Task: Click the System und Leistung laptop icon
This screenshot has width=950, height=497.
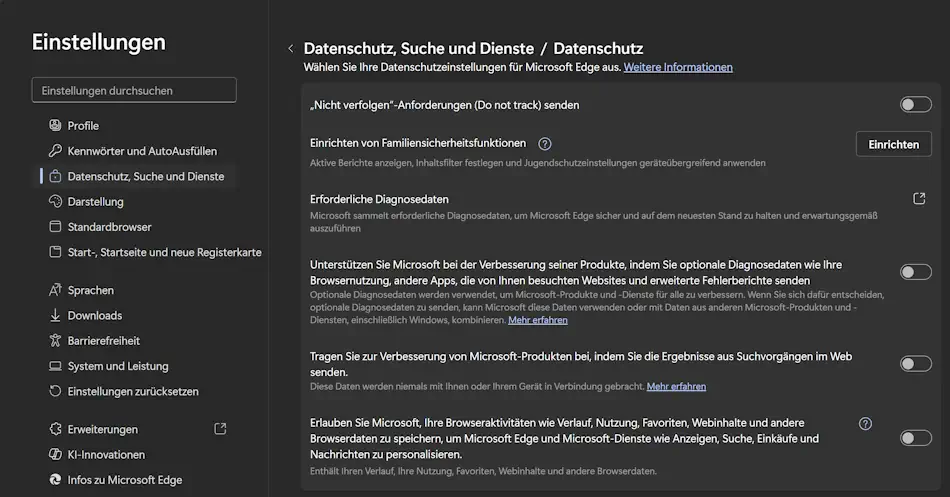Action: pos(55,366)
